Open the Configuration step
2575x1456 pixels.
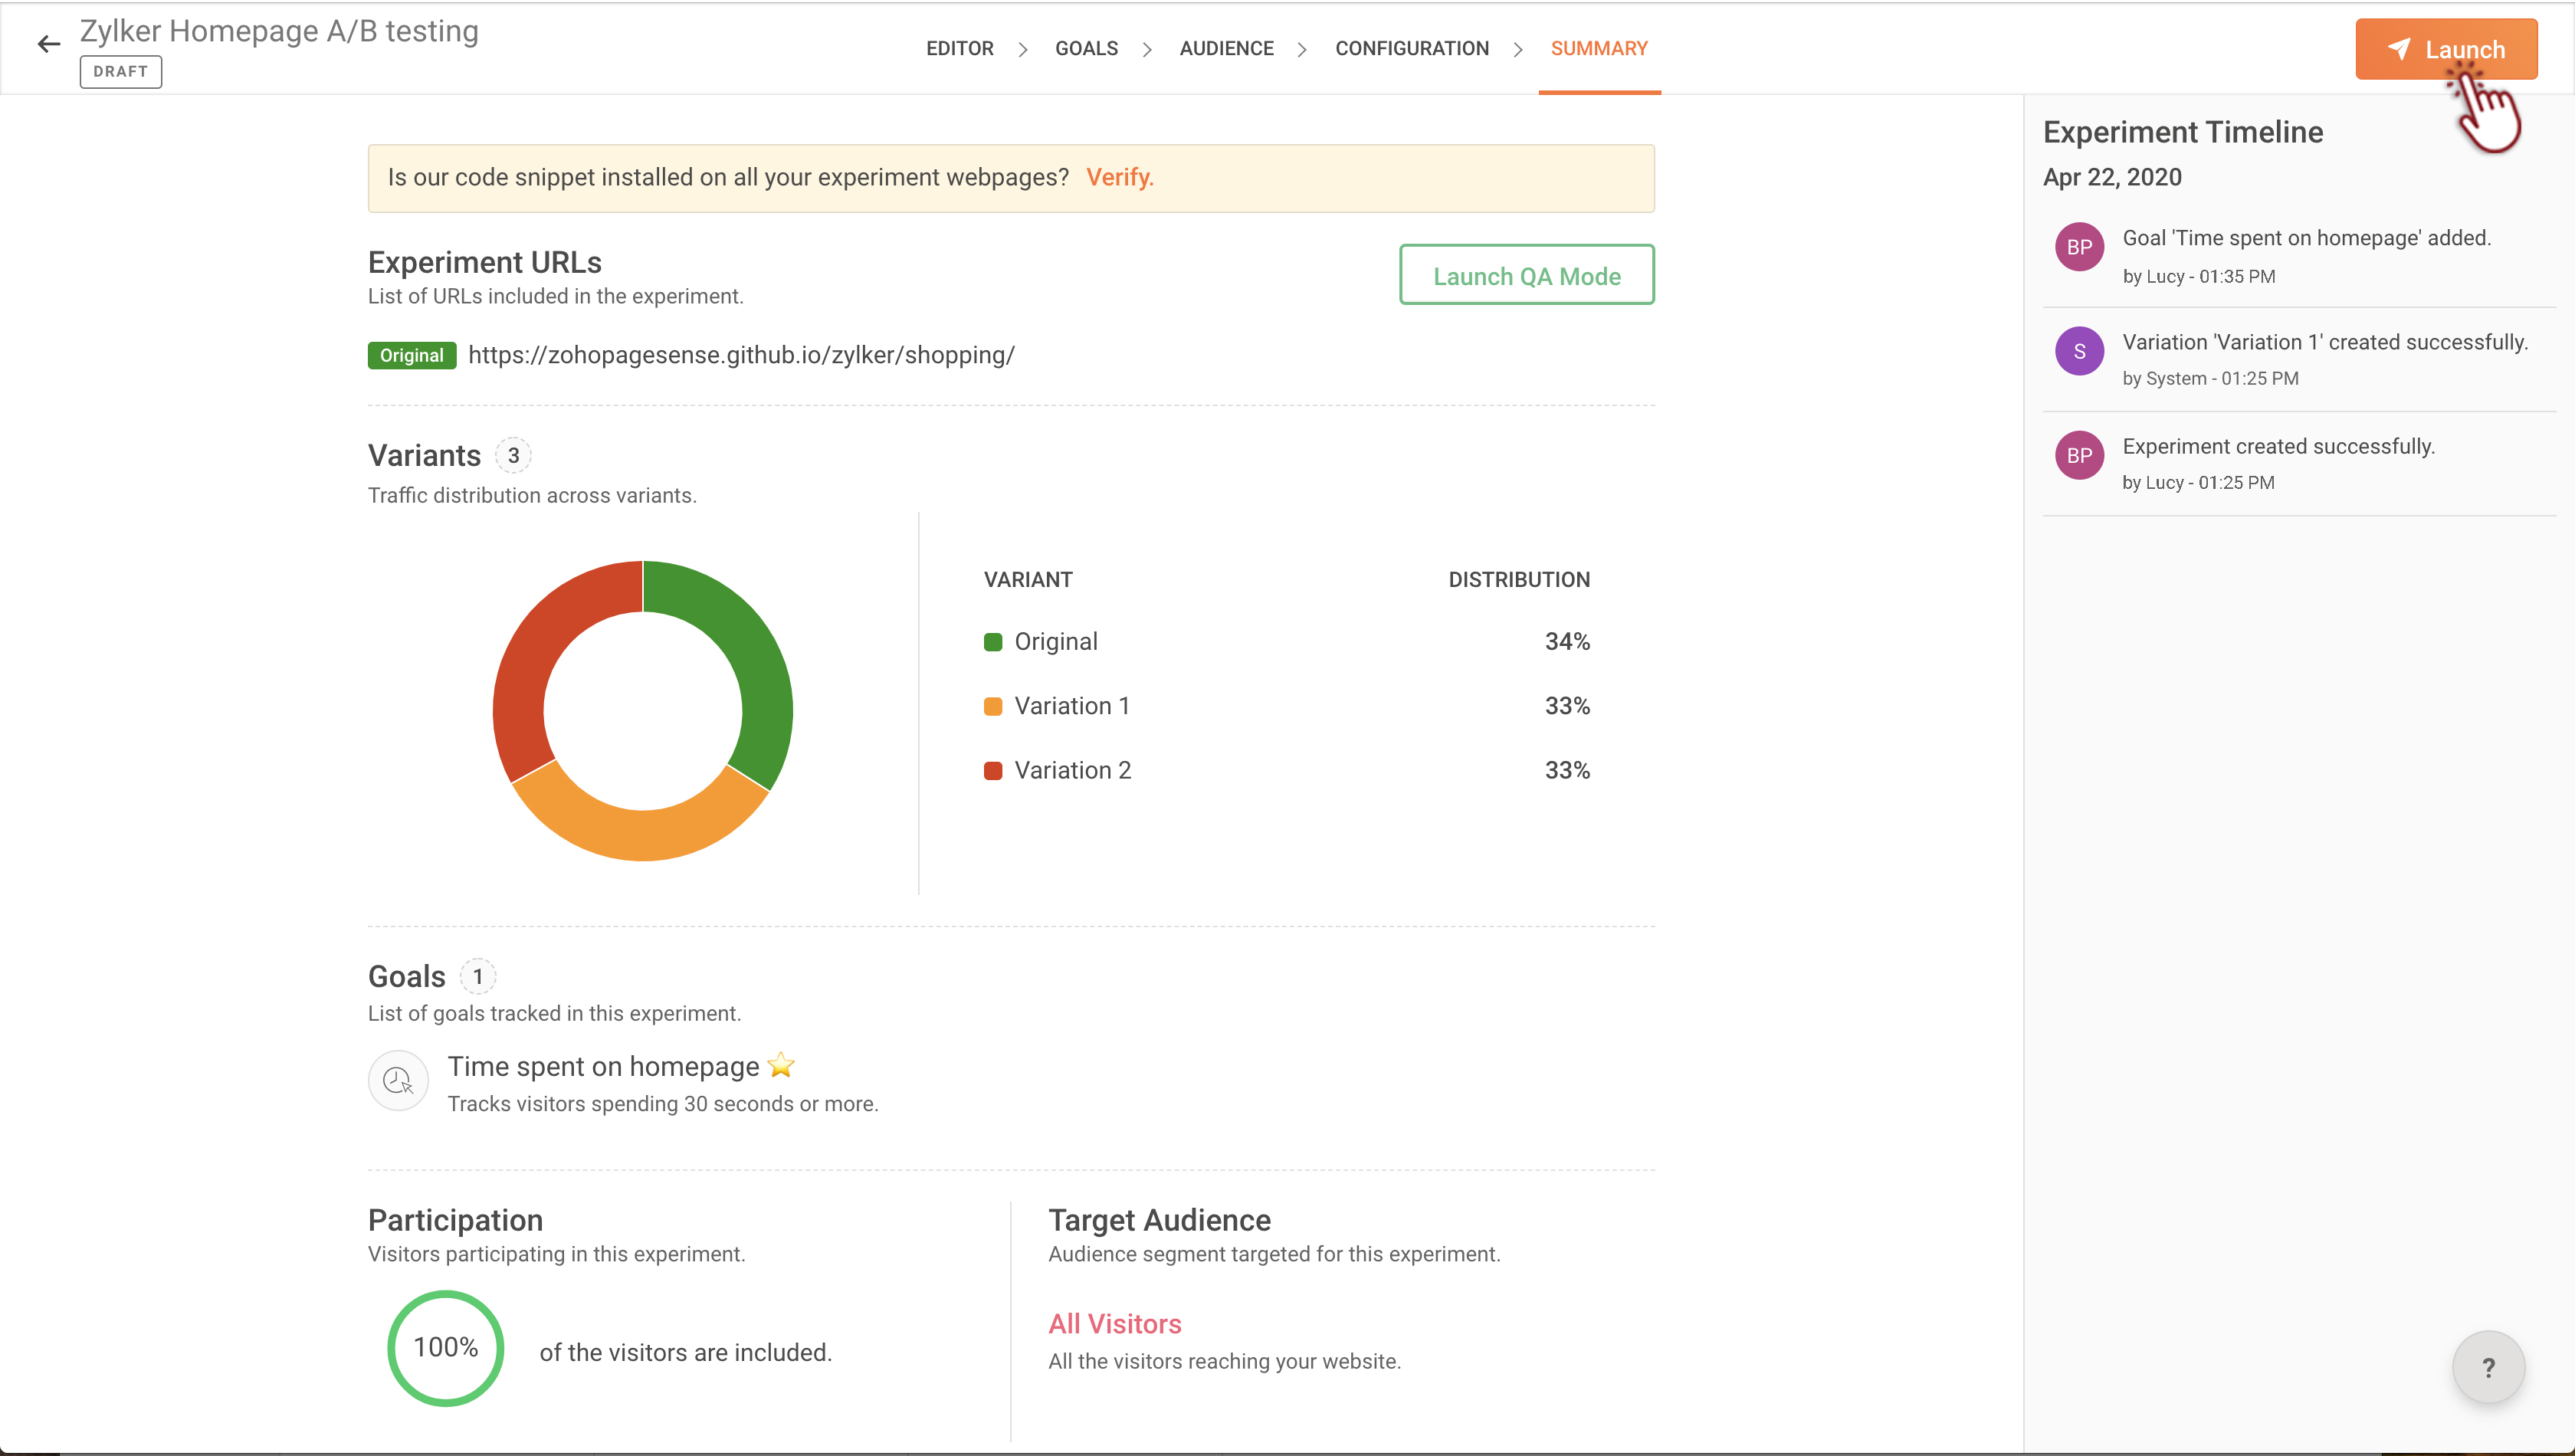(x=1411, y=48)
